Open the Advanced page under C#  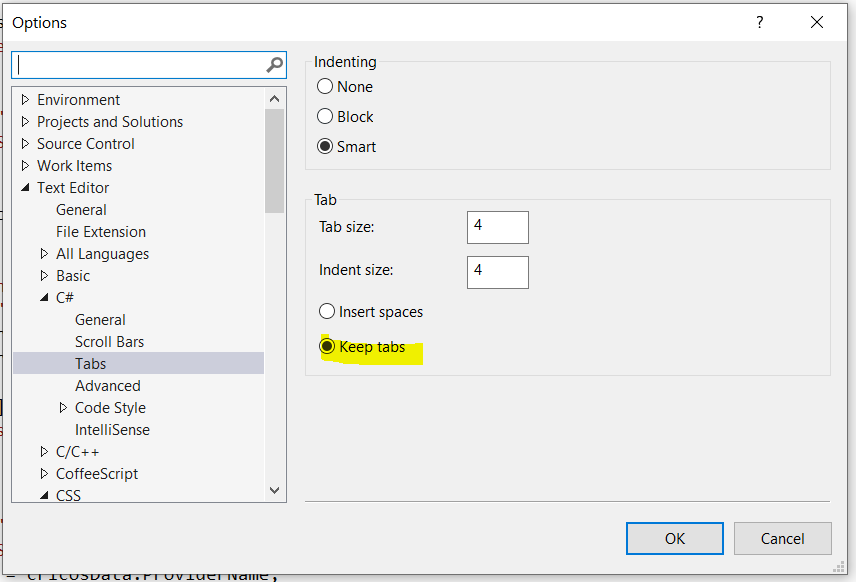point(107,386)
